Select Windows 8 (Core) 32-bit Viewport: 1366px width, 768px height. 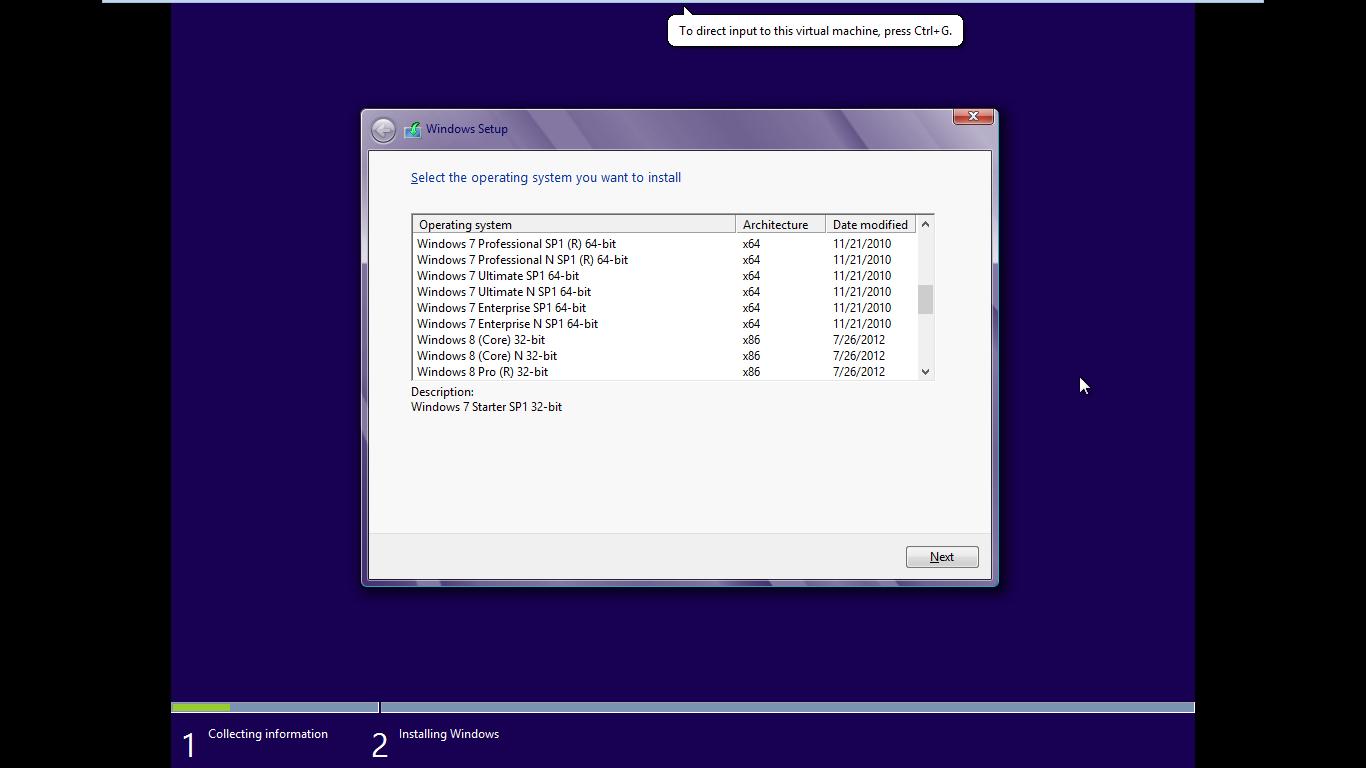pyautogui.click(x=664, y=340)
